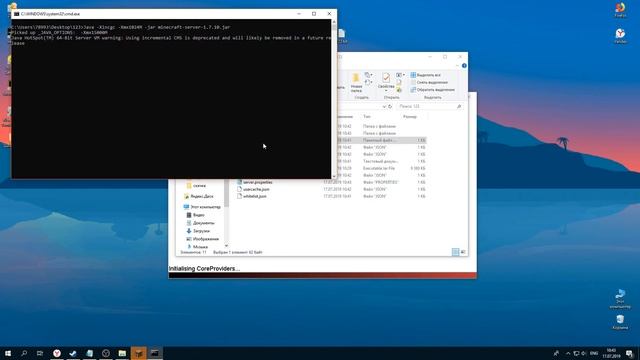Maximize the cmd.exe window
The width and height of the screenshot is (640, 360).
click(314, 14)
